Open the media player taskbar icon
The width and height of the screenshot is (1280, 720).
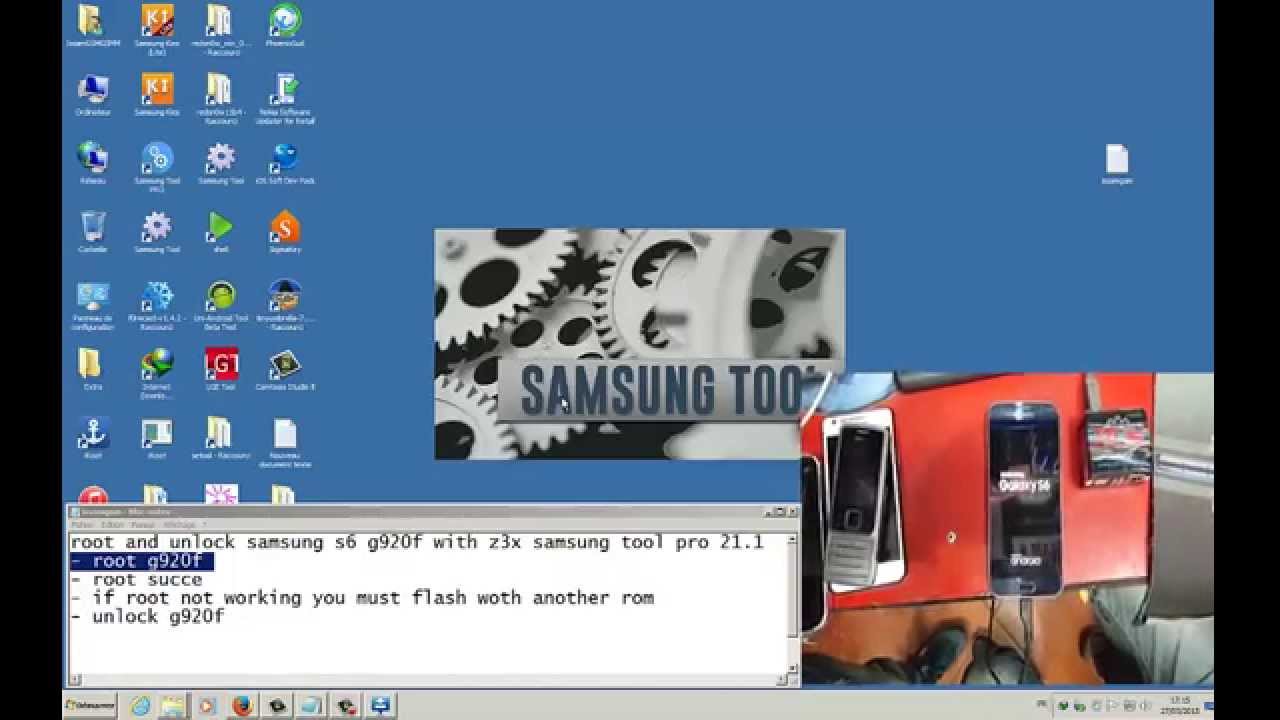(207, 706)
